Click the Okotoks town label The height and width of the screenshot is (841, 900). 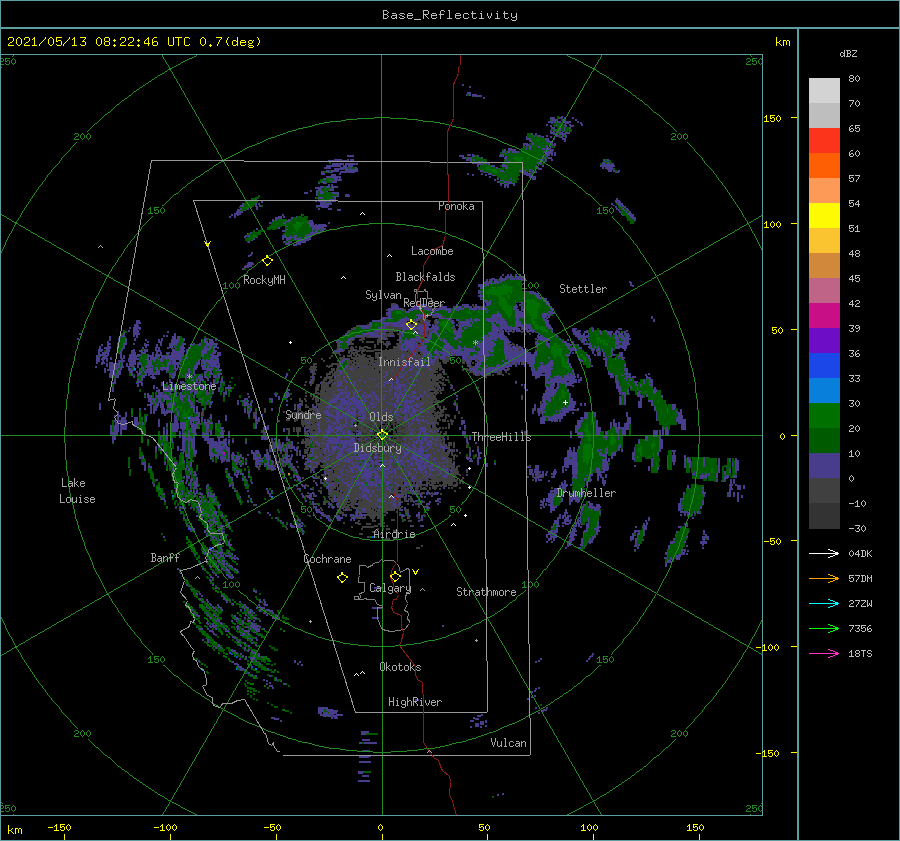click(401, 667)
